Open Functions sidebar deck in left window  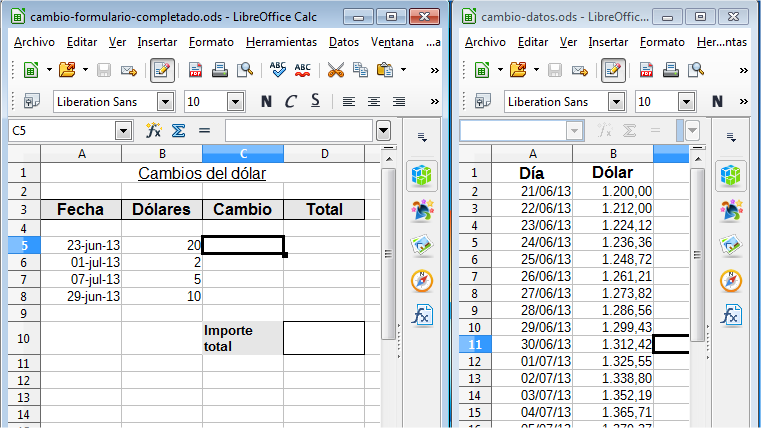pyautogui.click(x=421, y=316)
